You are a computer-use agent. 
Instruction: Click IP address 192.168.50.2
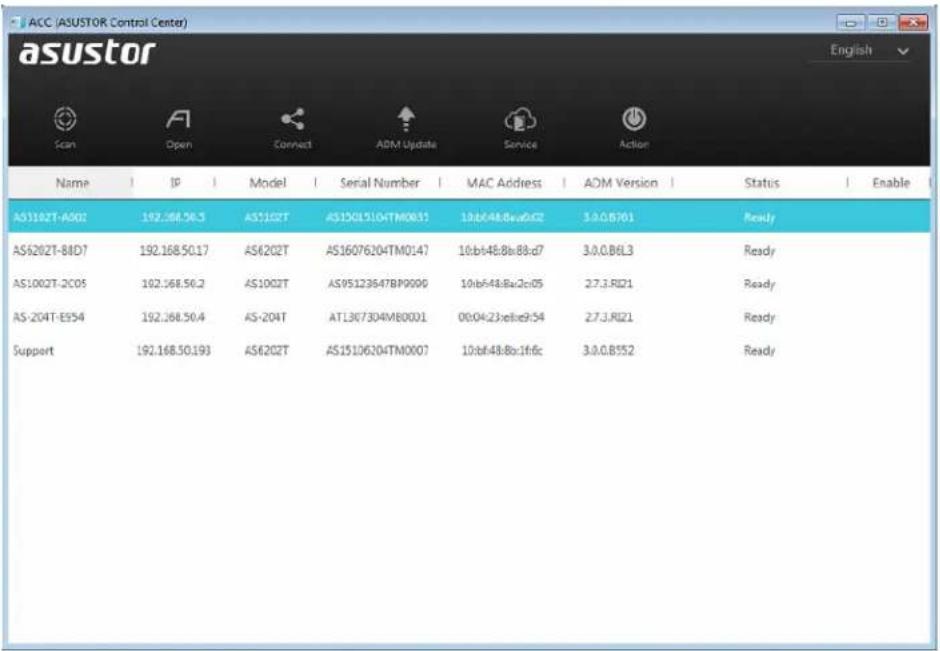[173, 283]
